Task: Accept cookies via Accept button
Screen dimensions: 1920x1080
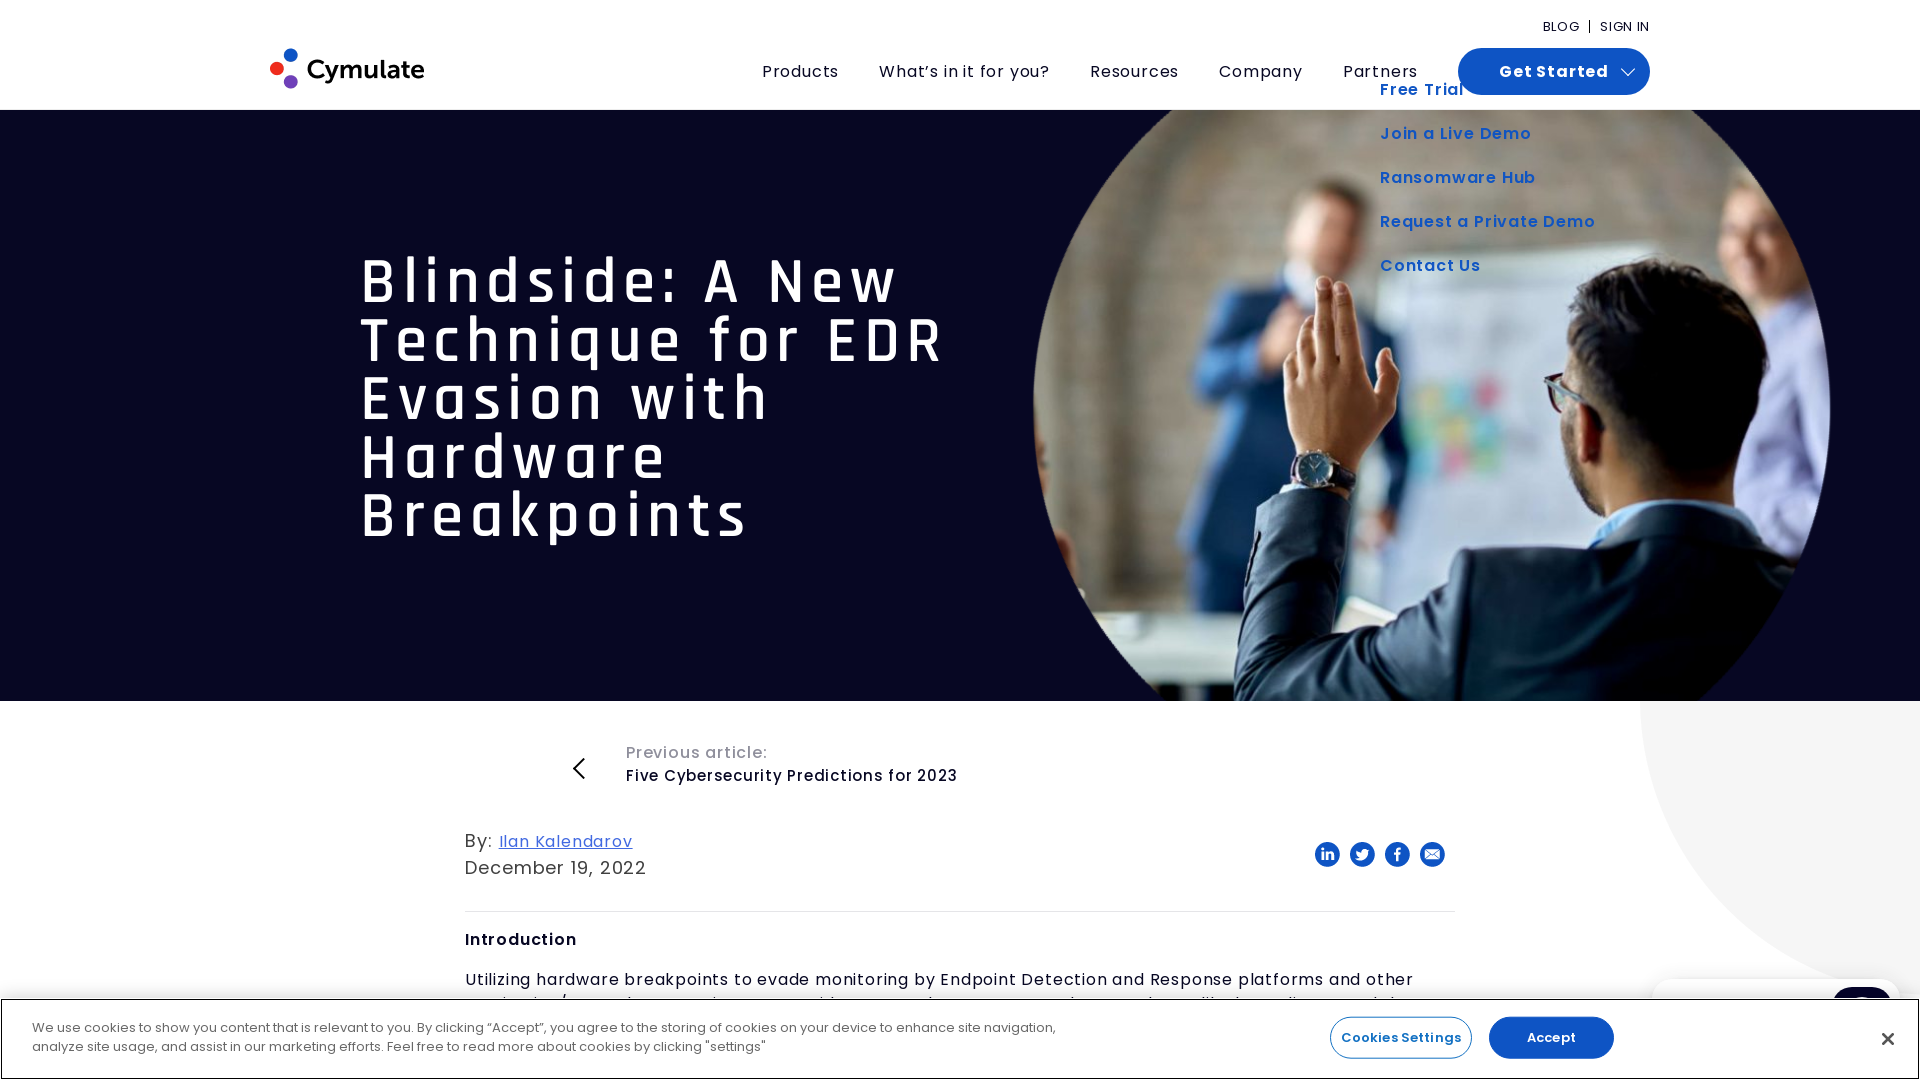Action: click(x=1551, y=1036)
